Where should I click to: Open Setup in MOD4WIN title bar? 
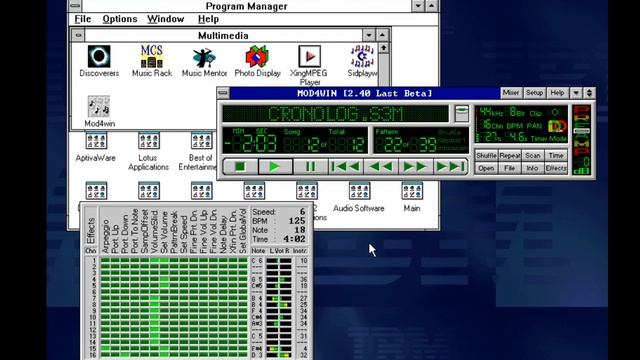coord(534,93)
